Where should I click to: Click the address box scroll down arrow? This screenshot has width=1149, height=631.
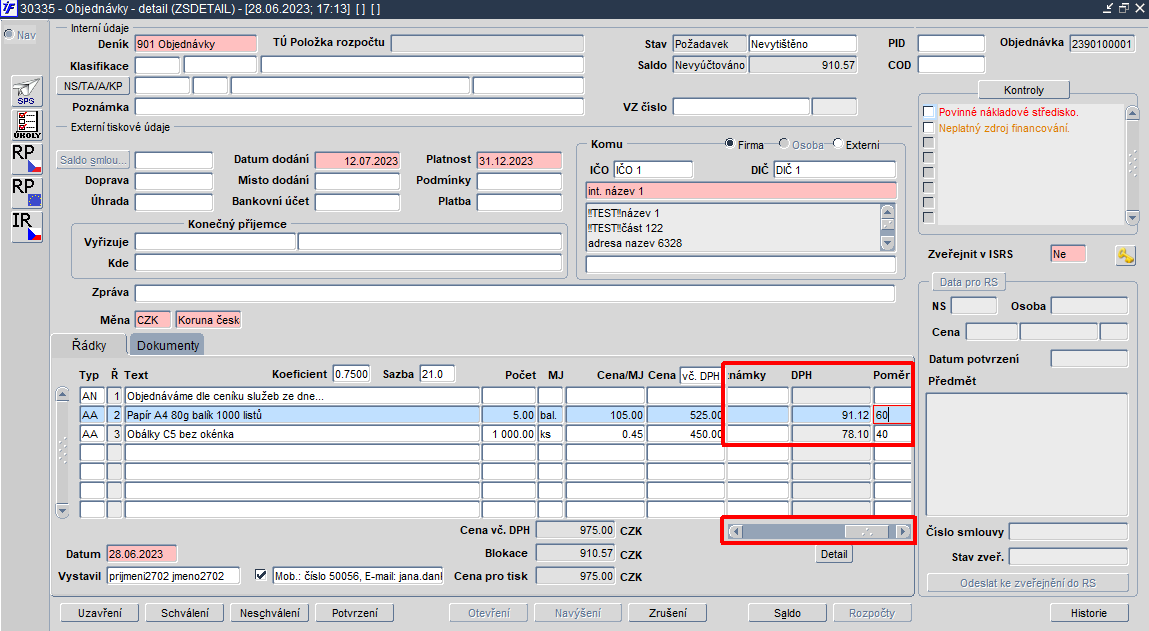pos(887,243)
